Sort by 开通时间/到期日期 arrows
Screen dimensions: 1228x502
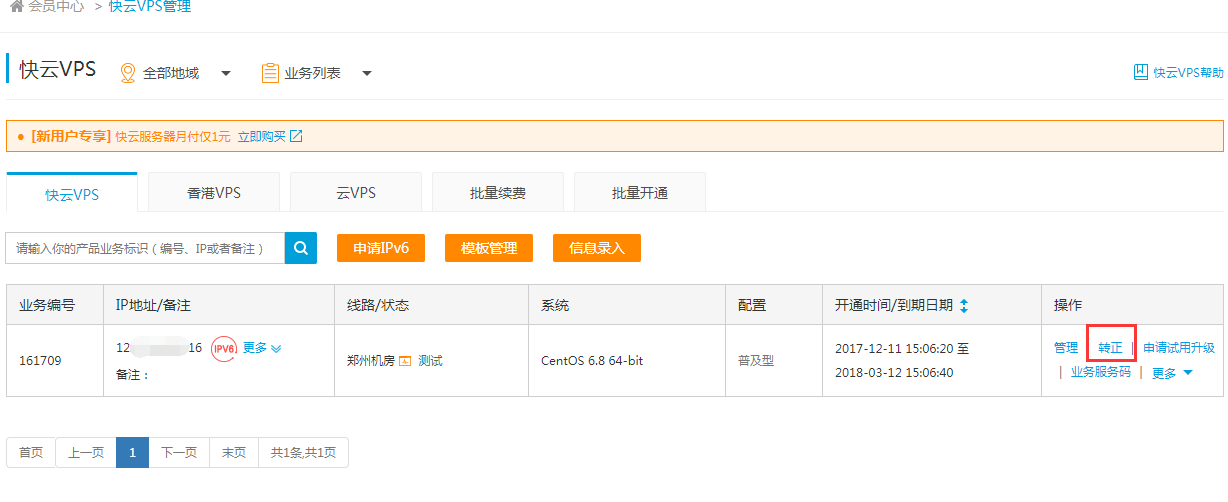coord(963,305)
